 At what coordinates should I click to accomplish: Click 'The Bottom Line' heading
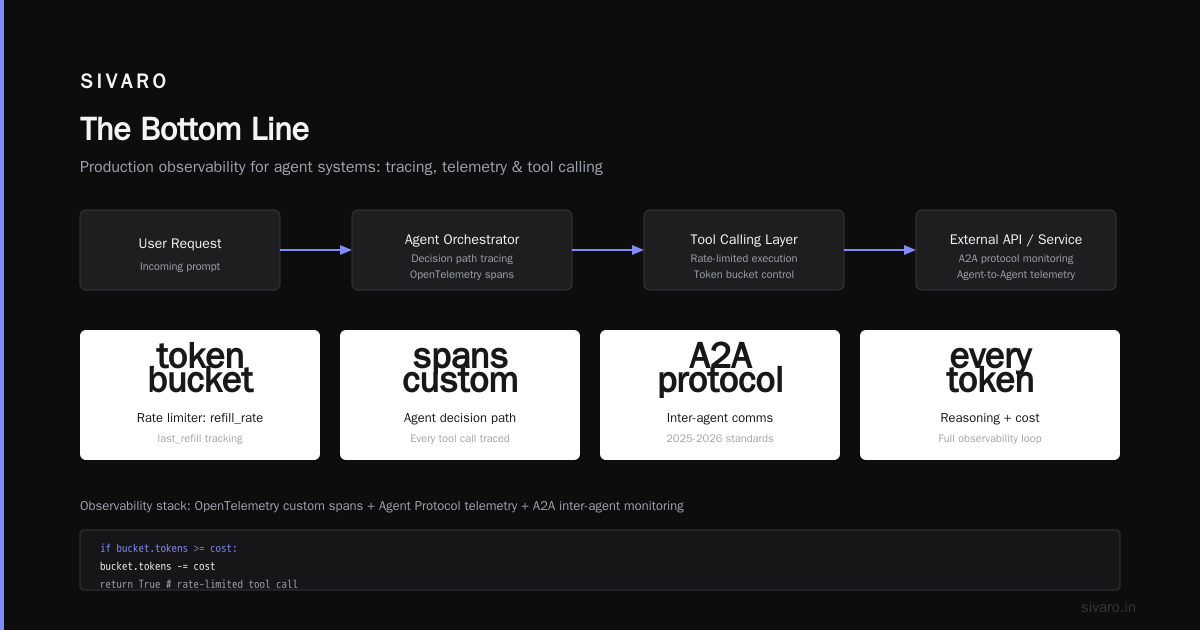[x=194, y=129]
